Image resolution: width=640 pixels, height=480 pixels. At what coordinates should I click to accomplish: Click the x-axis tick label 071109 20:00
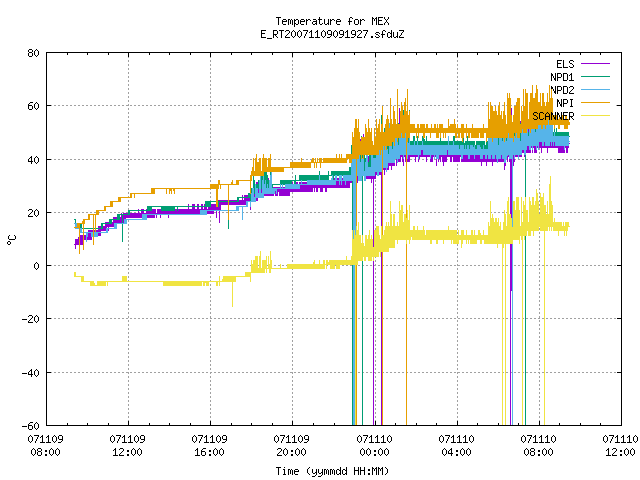[291, 446]
